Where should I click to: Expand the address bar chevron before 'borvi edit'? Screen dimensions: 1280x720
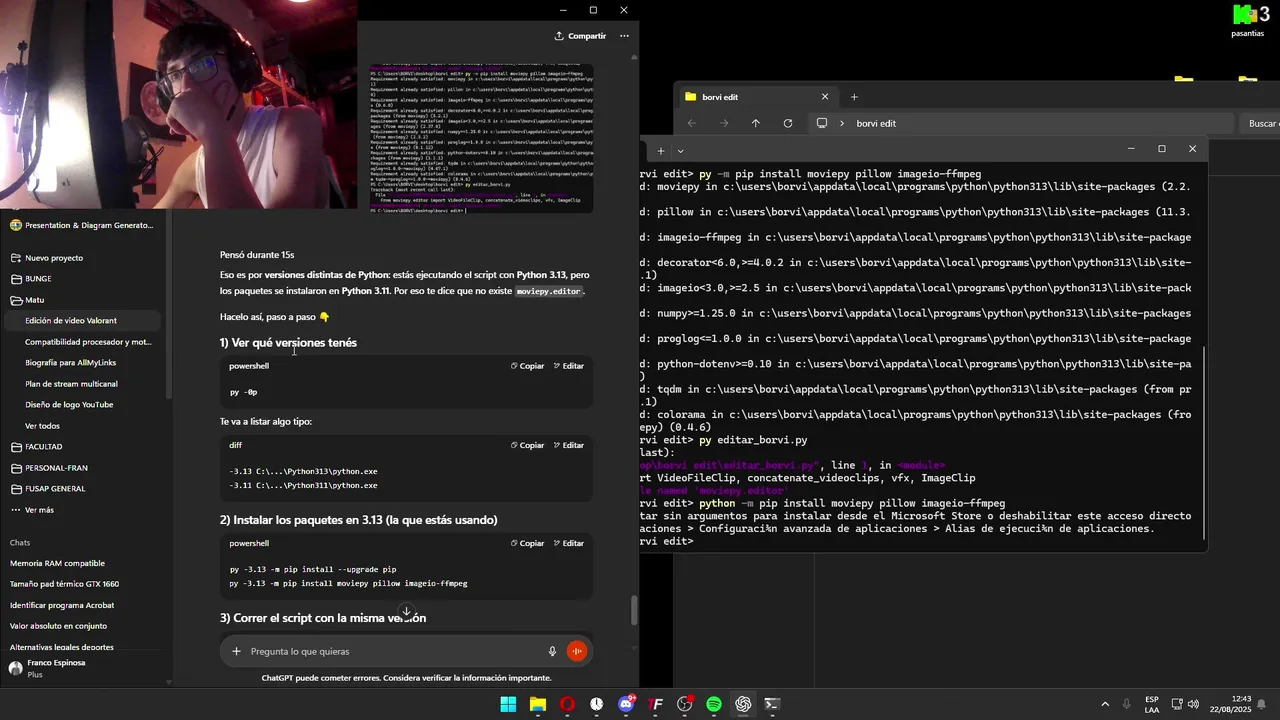click(x=842, y=123)
